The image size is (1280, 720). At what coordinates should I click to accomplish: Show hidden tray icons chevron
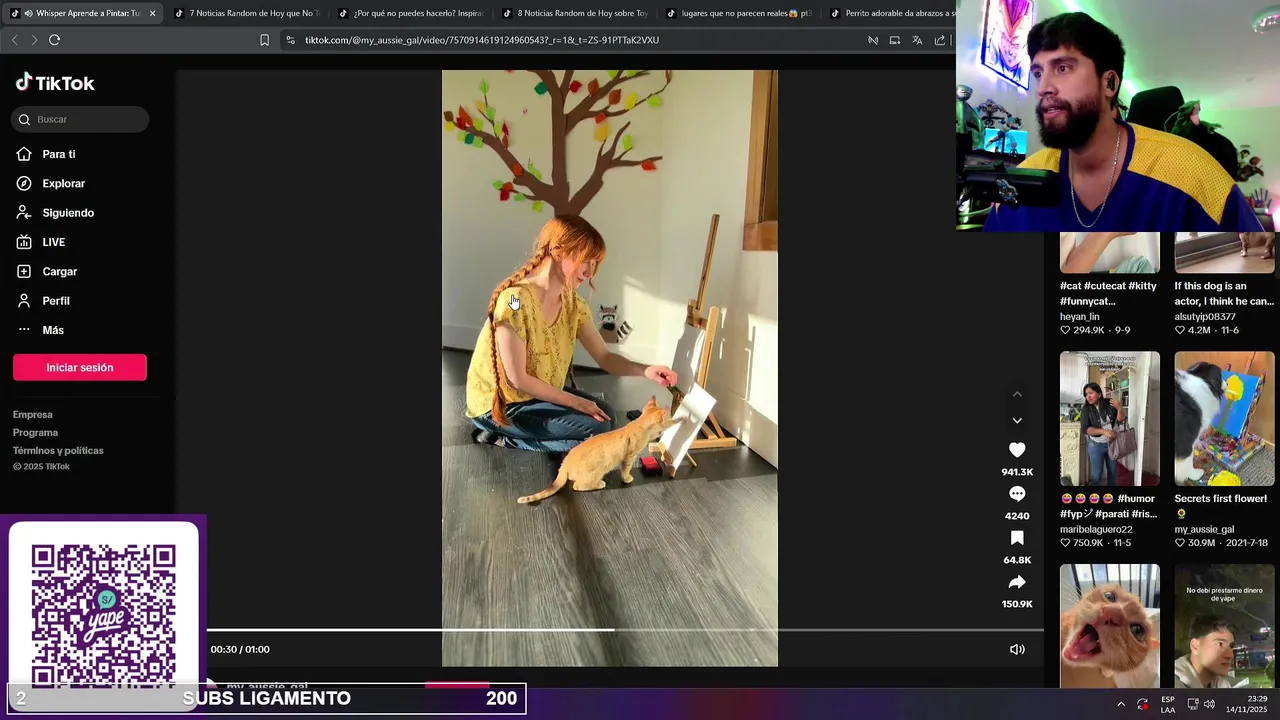(x=1121, y=704)
